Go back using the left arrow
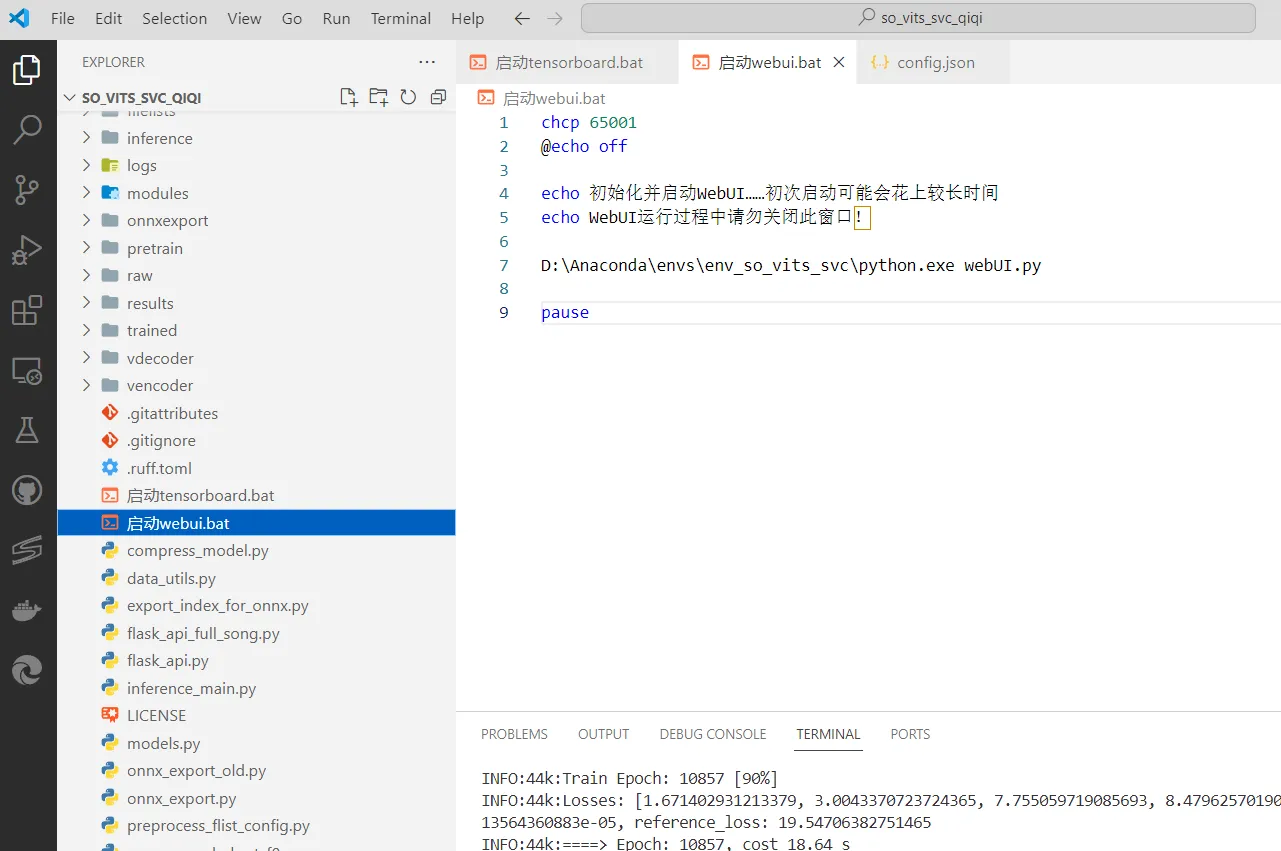Screen dimensions: 1281x851 (521, 18)
